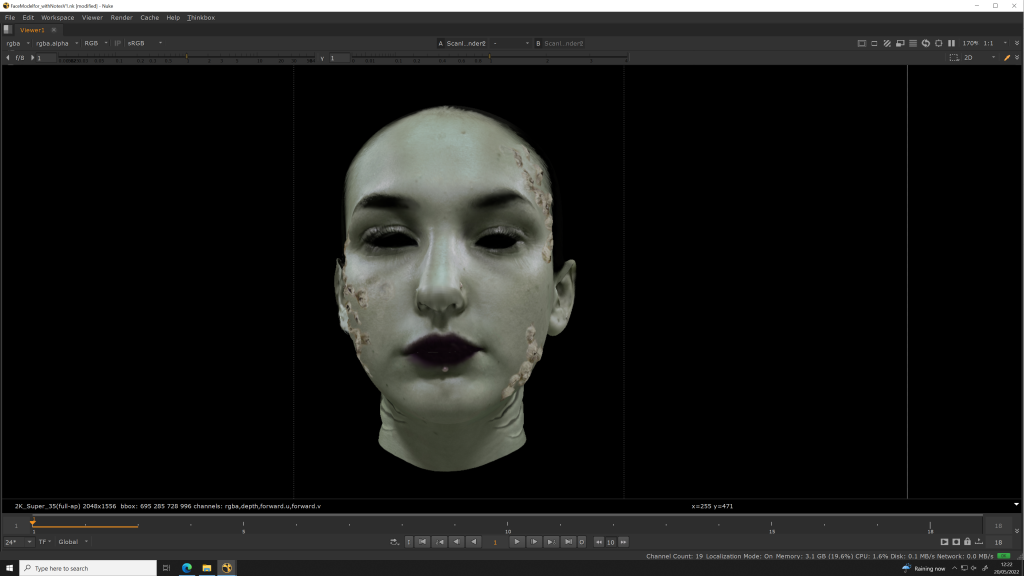Open the 170% zoom level menu
Screen dimensions: 1024x576
(970, 43)
